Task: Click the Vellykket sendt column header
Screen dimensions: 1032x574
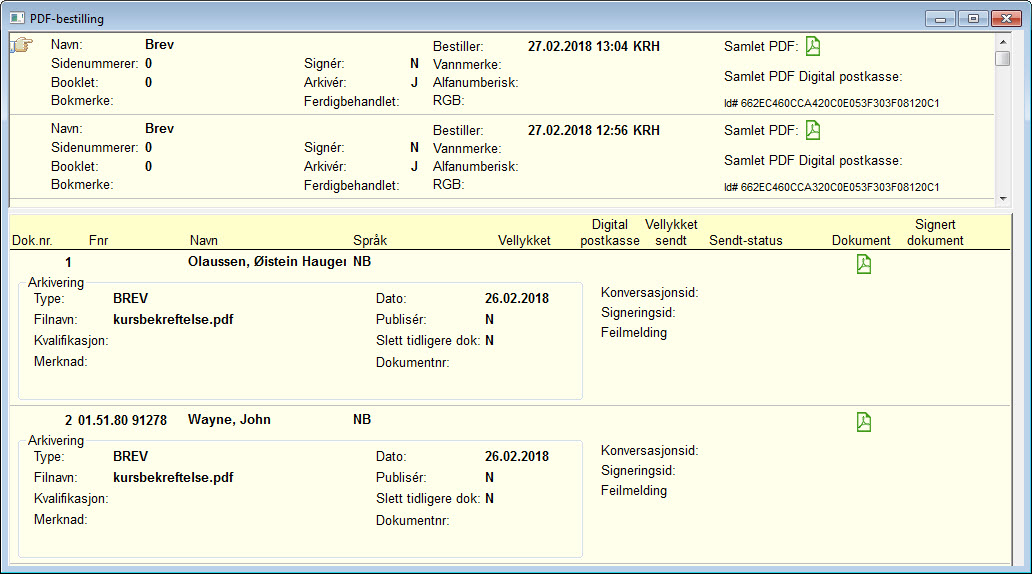Action: (671, 232)
